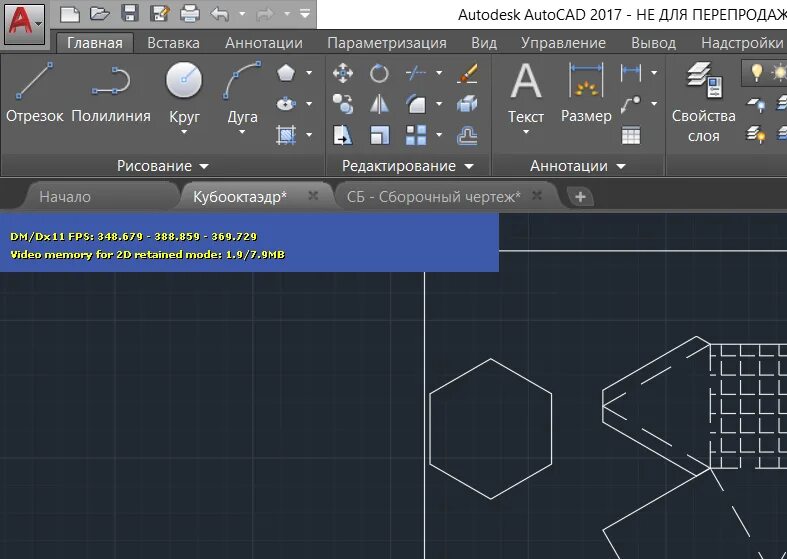Expand the Дуга options dropdown arrow

242,132
